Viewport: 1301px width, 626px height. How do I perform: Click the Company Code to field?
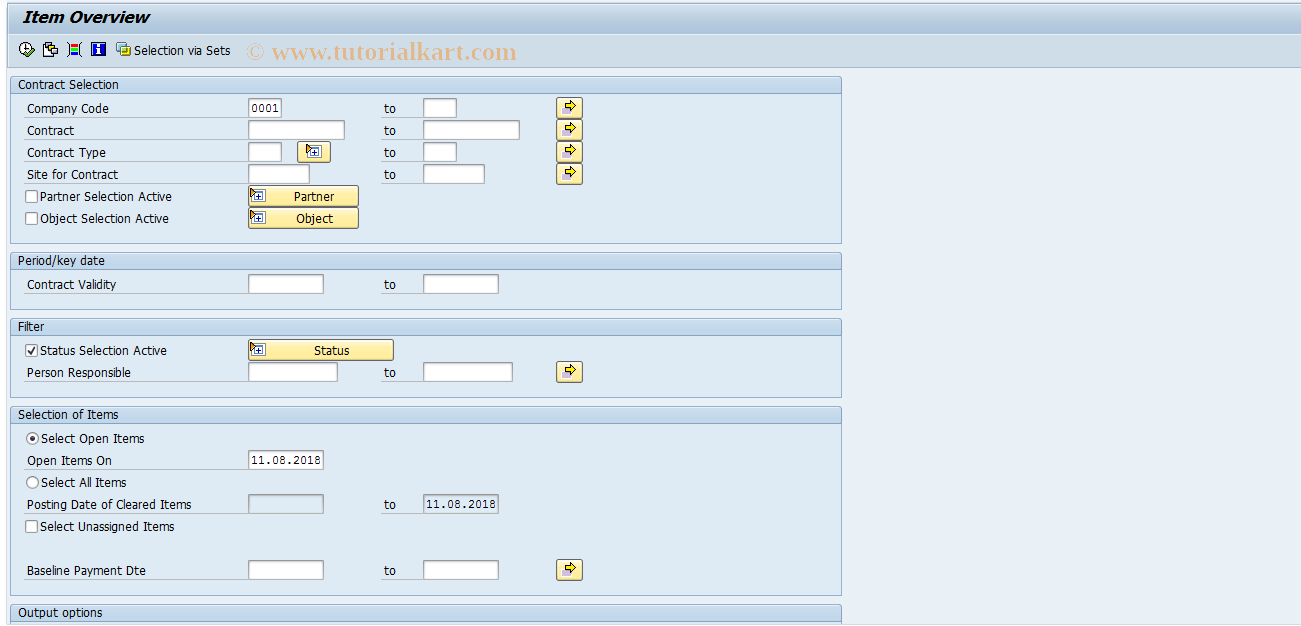[440, 108]
